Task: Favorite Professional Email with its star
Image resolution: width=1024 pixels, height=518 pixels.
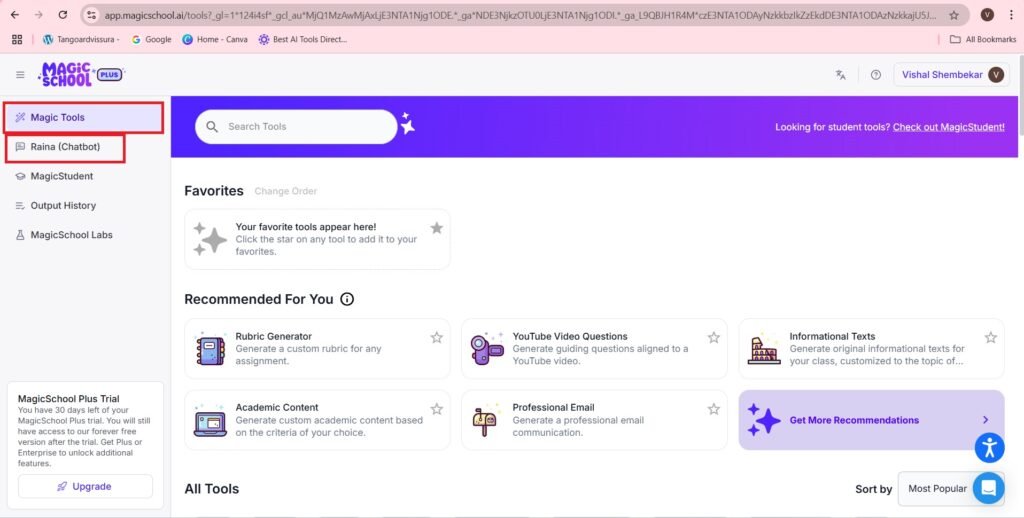Action: [x=714, y=410]
